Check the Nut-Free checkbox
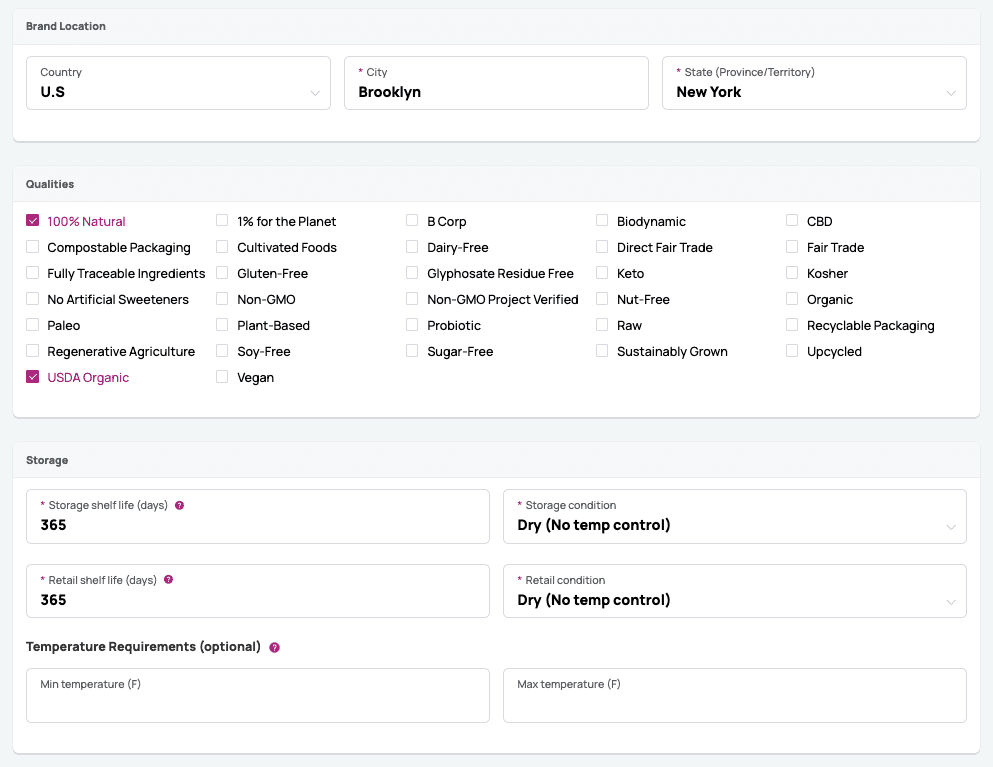 click(602, 298)
